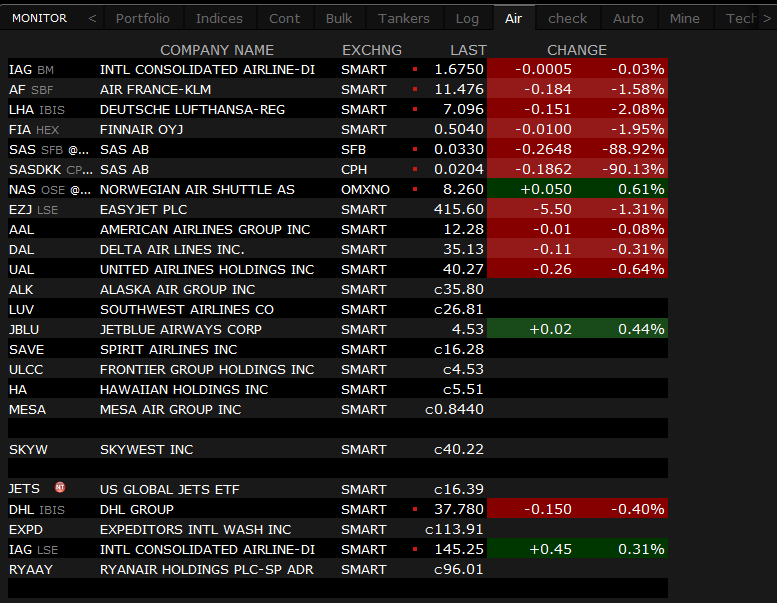Click the AAL ticker symbol

[x=21, y=229]
